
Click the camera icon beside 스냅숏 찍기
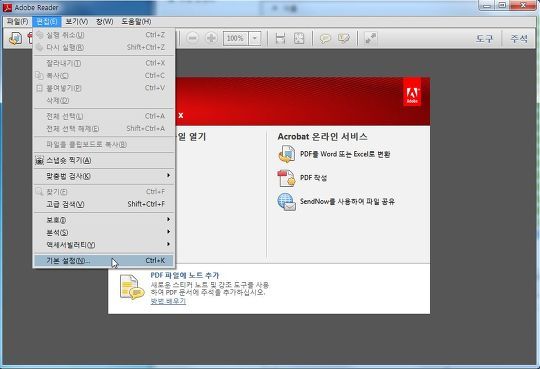pyautogui.click(x=40, y=161)
